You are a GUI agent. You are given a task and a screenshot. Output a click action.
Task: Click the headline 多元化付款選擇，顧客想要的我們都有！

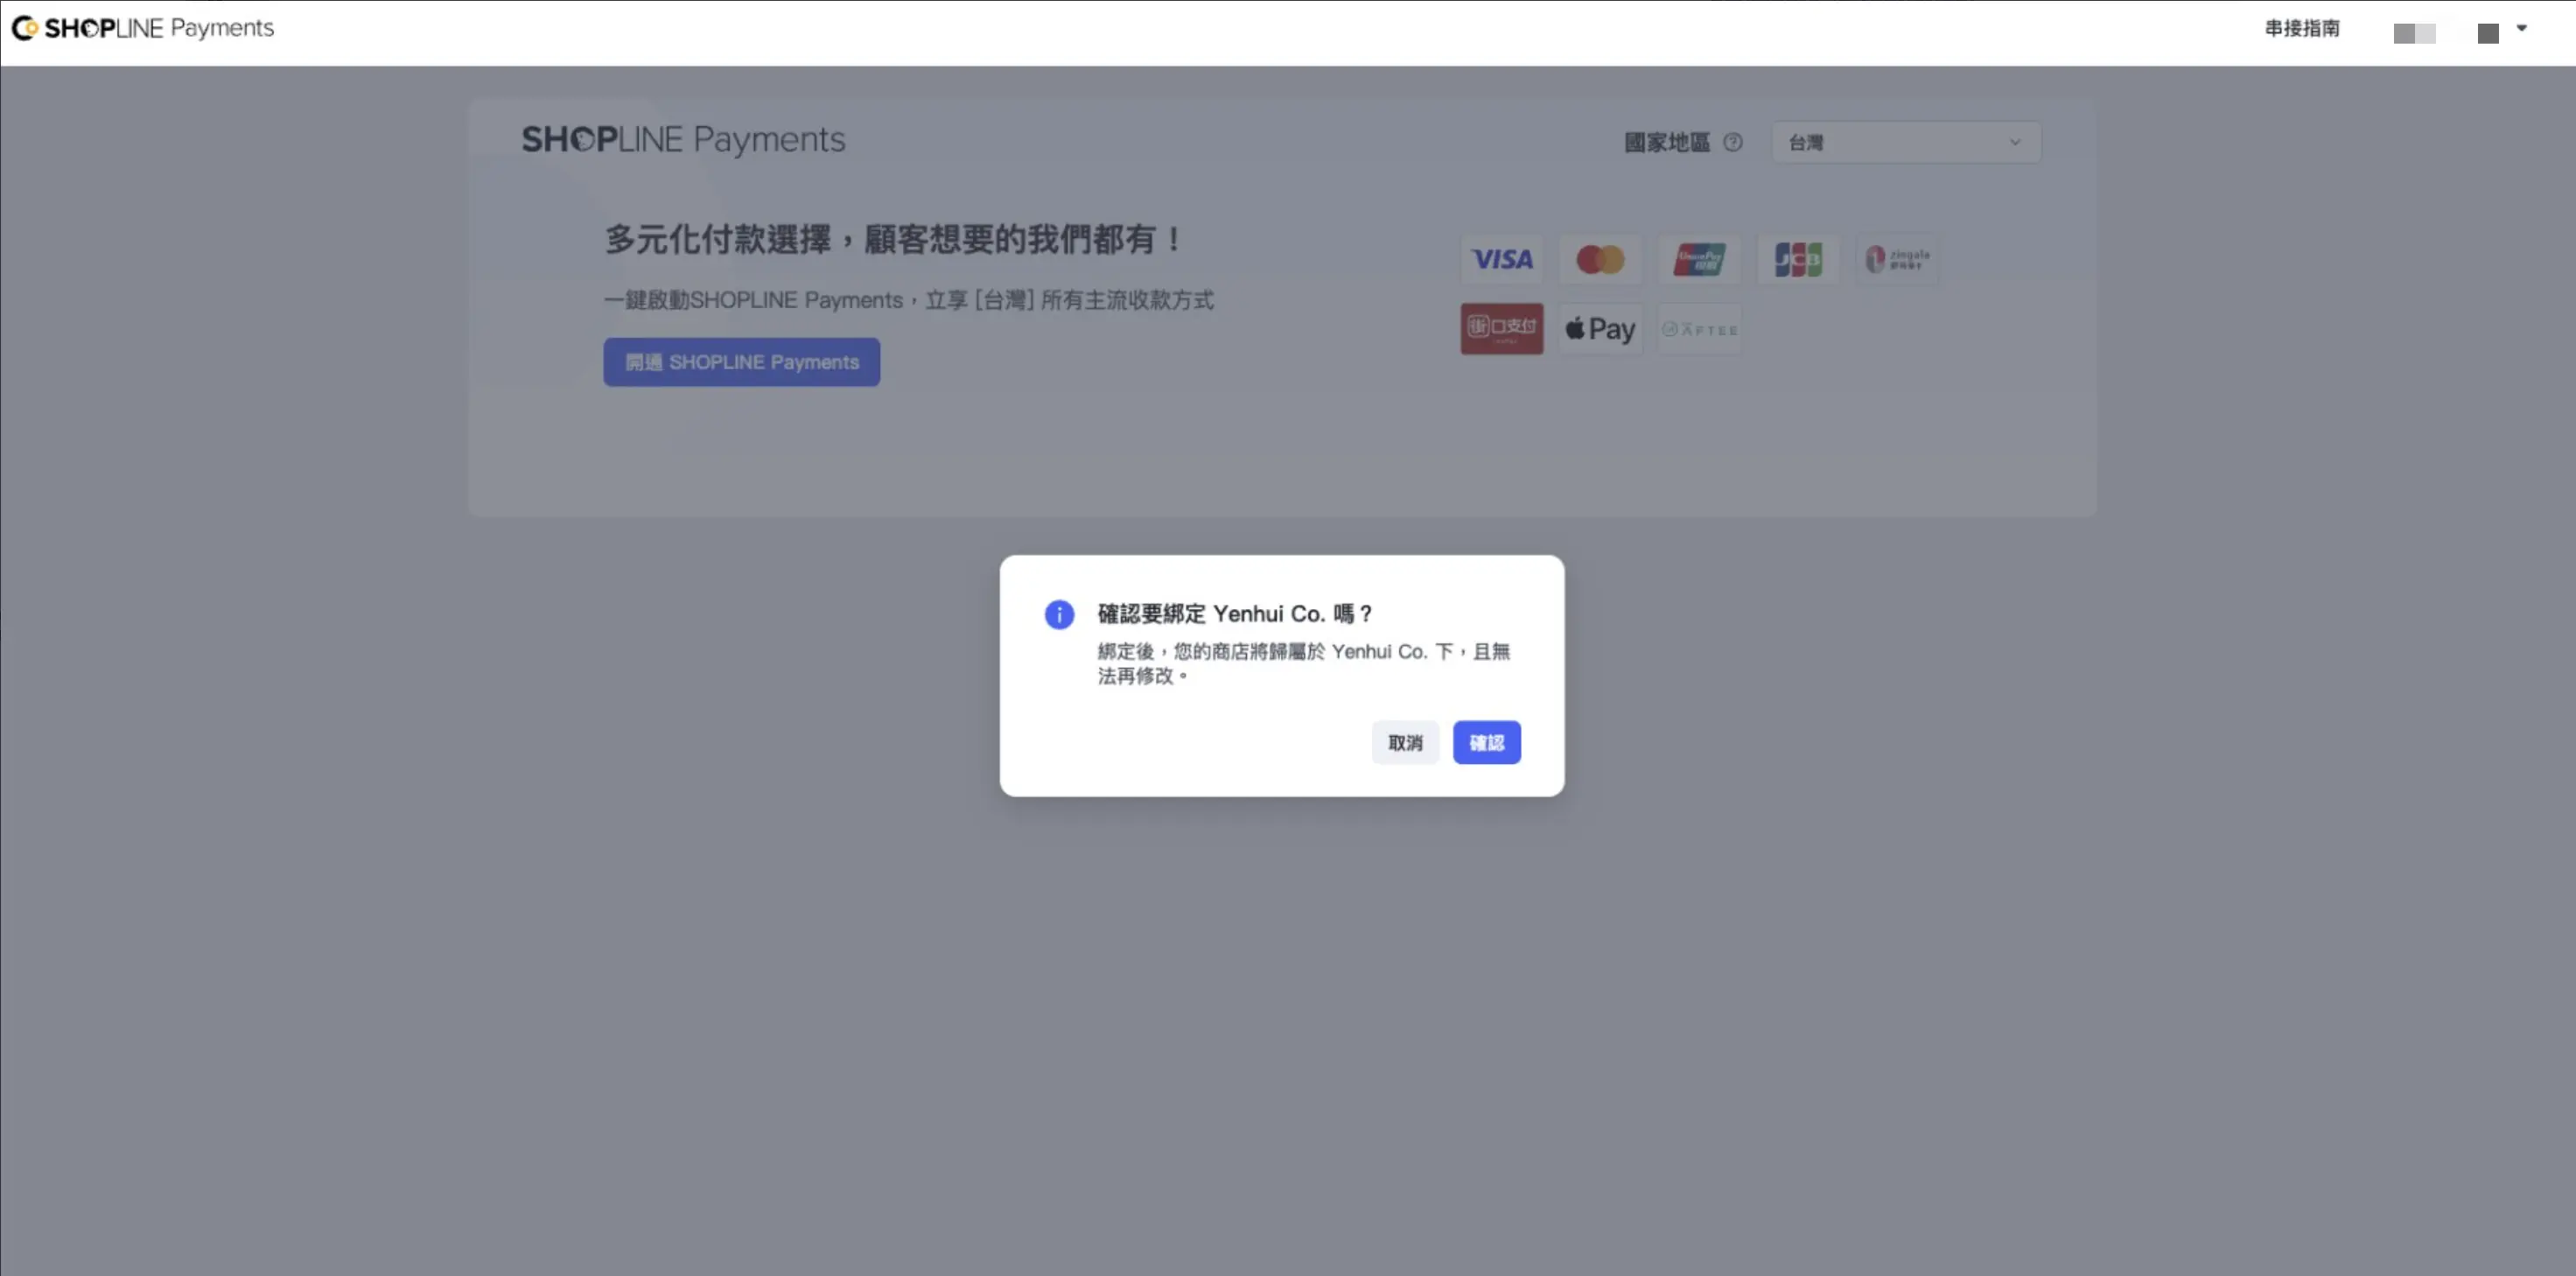pyautogui.click(x=895, y=239)
